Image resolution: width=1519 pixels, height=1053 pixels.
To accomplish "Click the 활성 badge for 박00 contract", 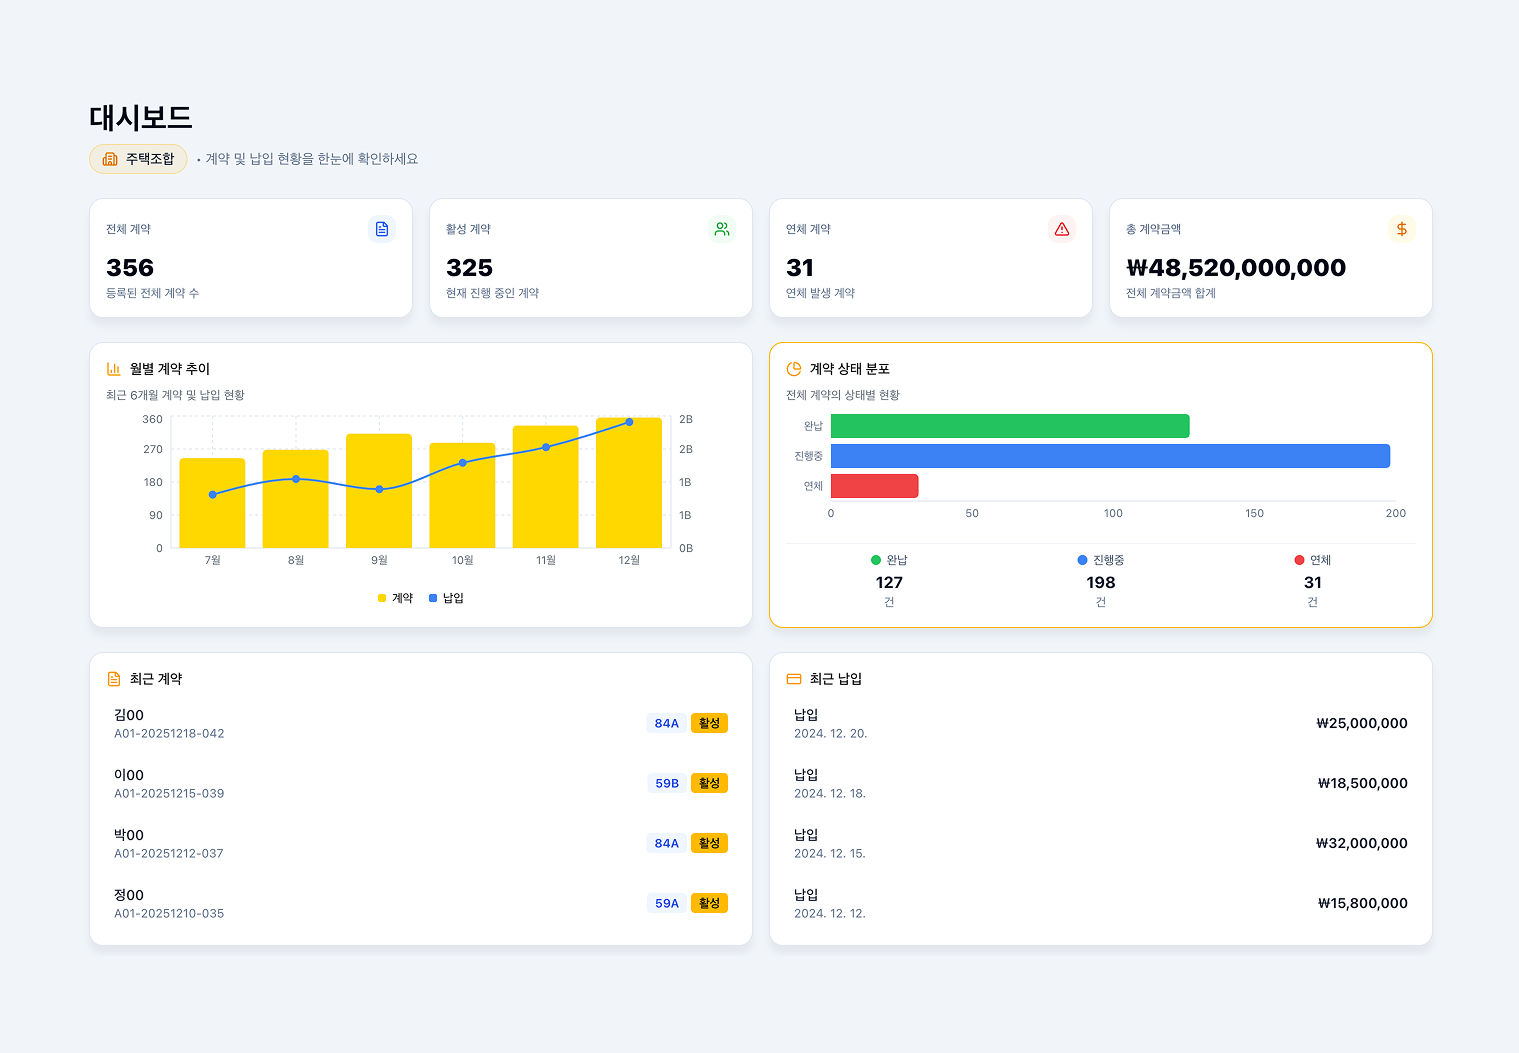I will pyautogui.click(x=709, y=843).
